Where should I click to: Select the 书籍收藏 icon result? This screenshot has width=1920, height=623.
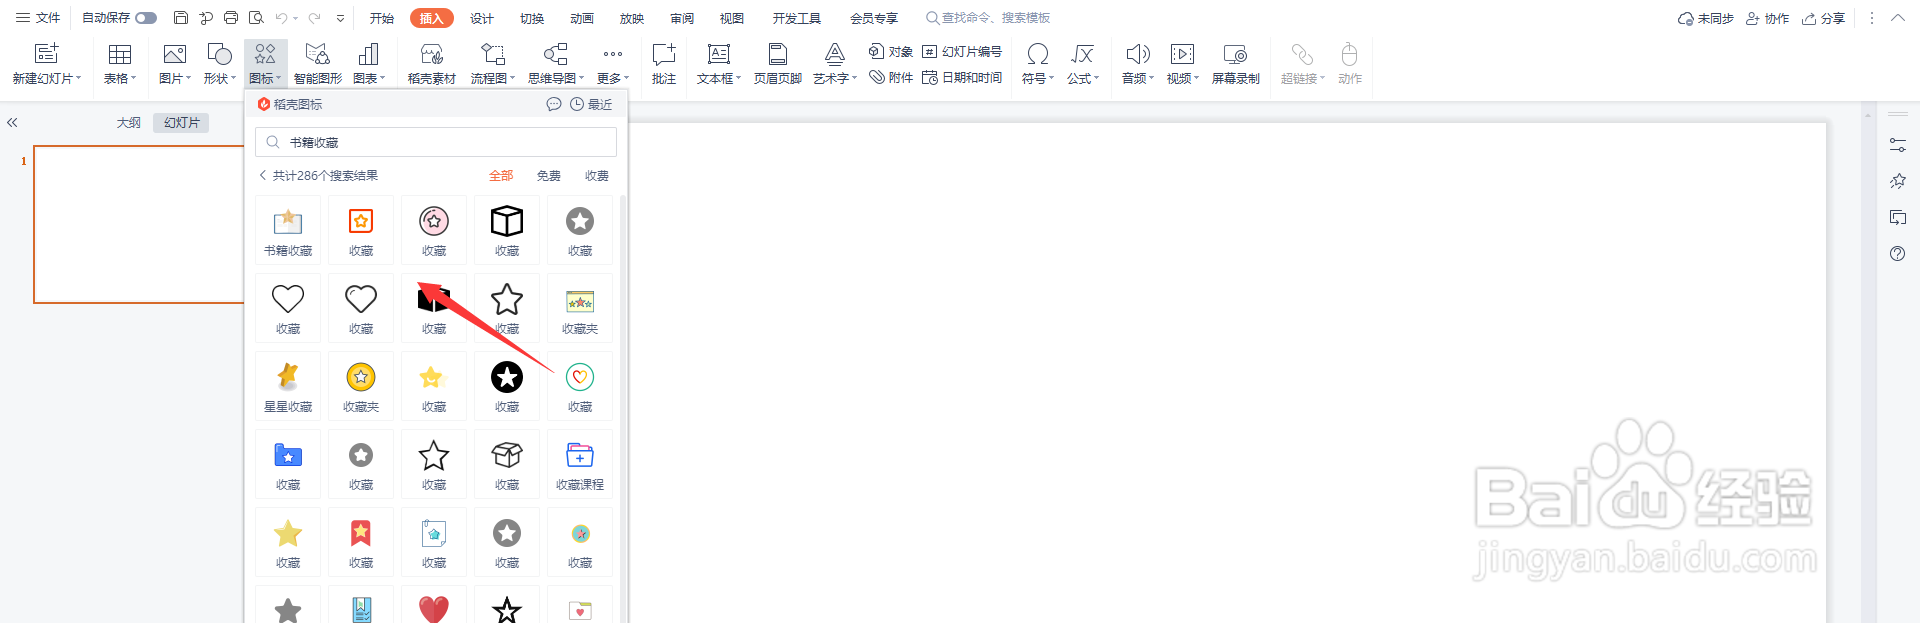point(288,231)
